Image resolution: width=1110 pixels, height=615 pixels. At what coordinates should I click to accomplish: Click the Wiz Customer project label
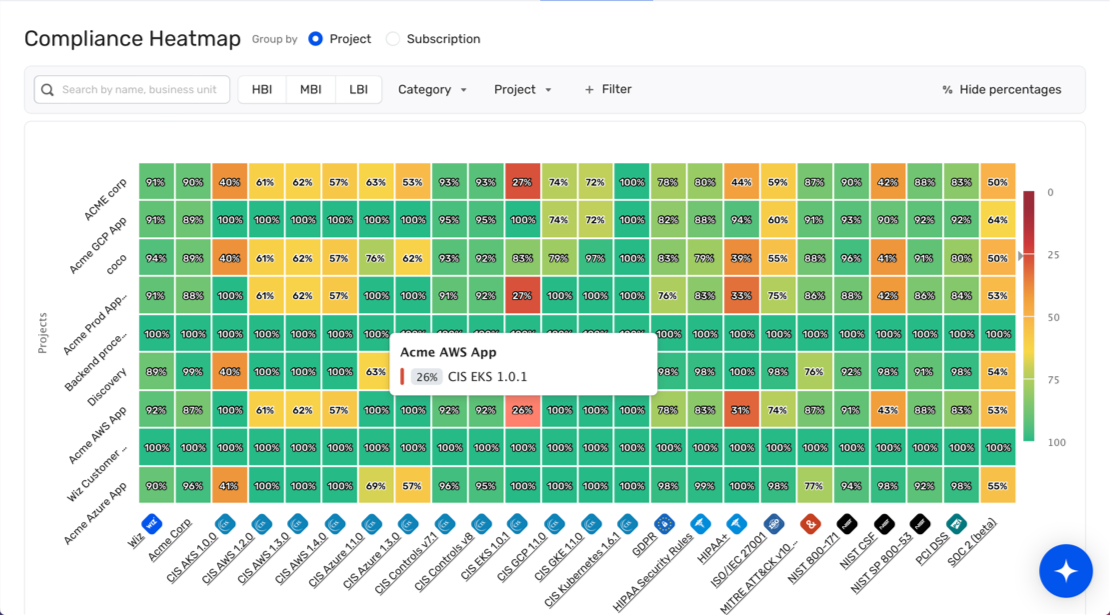97,473
